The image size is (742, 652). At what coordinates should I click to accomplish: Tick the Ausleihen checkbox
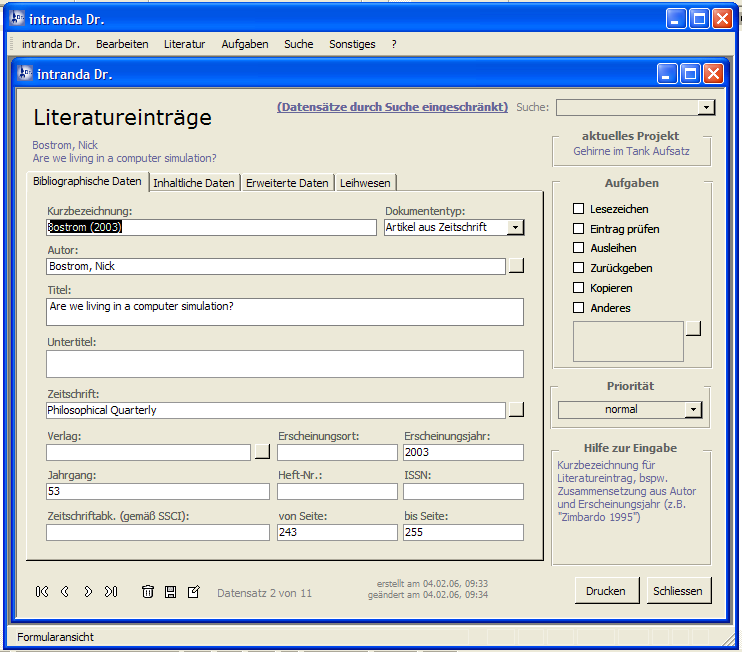tap(578, 248)
